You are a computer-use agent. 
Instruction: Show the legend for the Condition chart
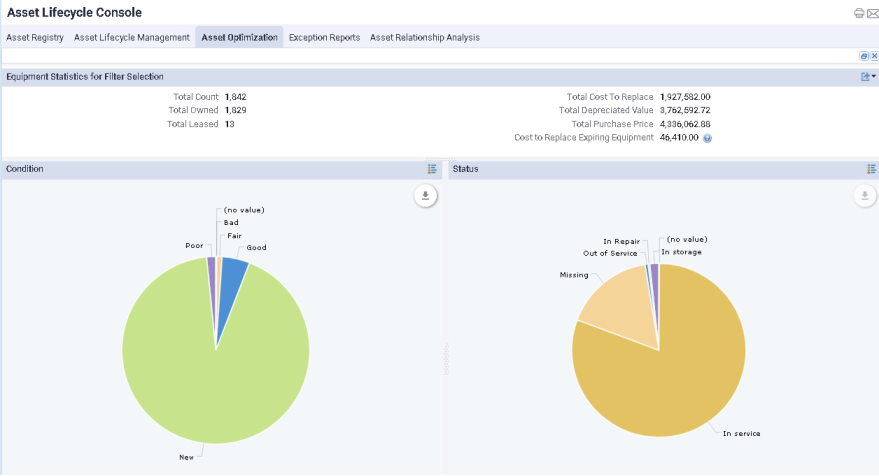(432, 169)
